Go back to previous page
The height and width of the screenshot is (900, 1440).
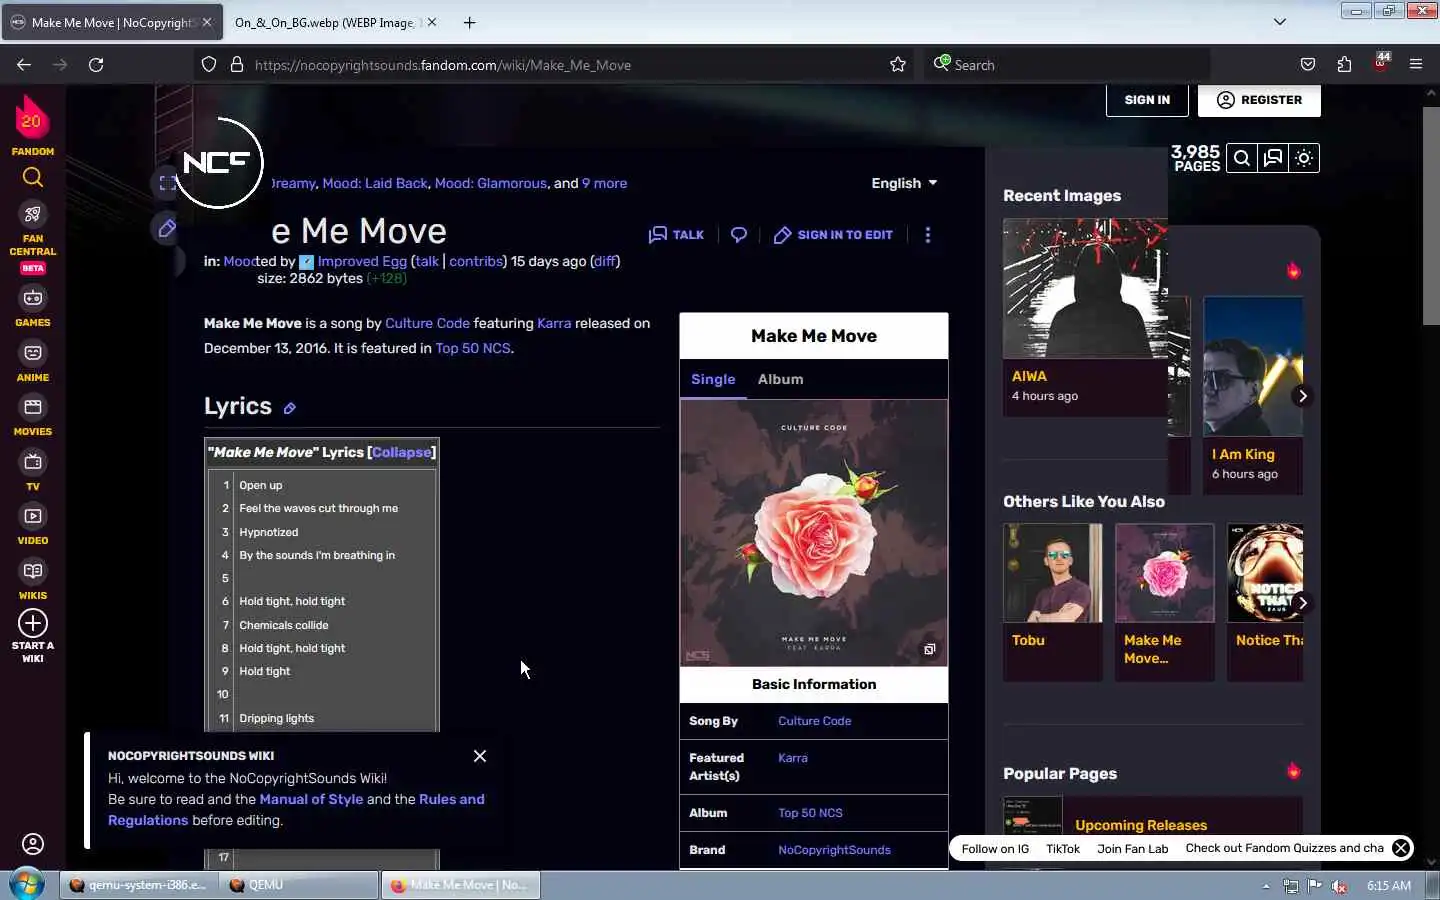point(24,65)
